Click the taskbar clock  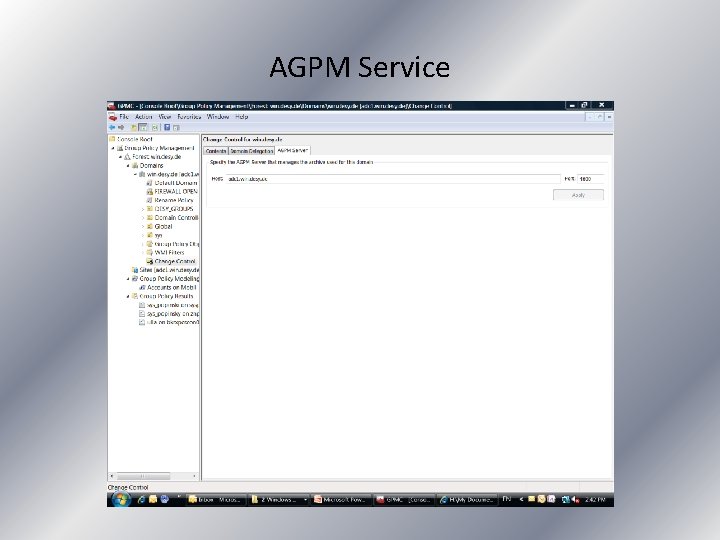click(x=596, y=500)
